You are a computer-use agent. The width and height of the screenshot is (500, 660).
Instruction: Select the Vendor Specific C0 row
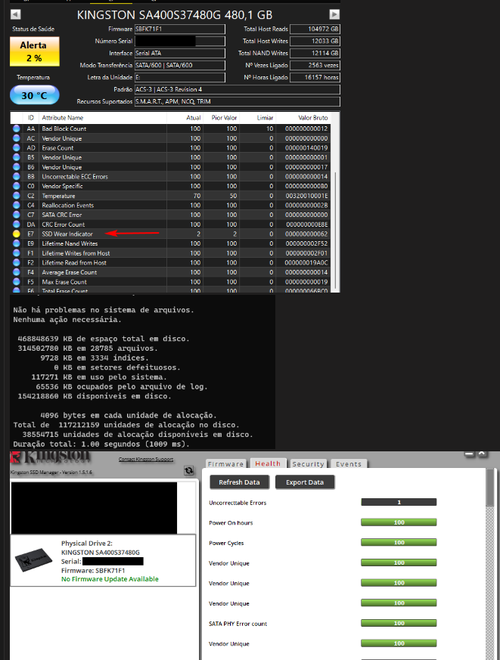(170, 186)
